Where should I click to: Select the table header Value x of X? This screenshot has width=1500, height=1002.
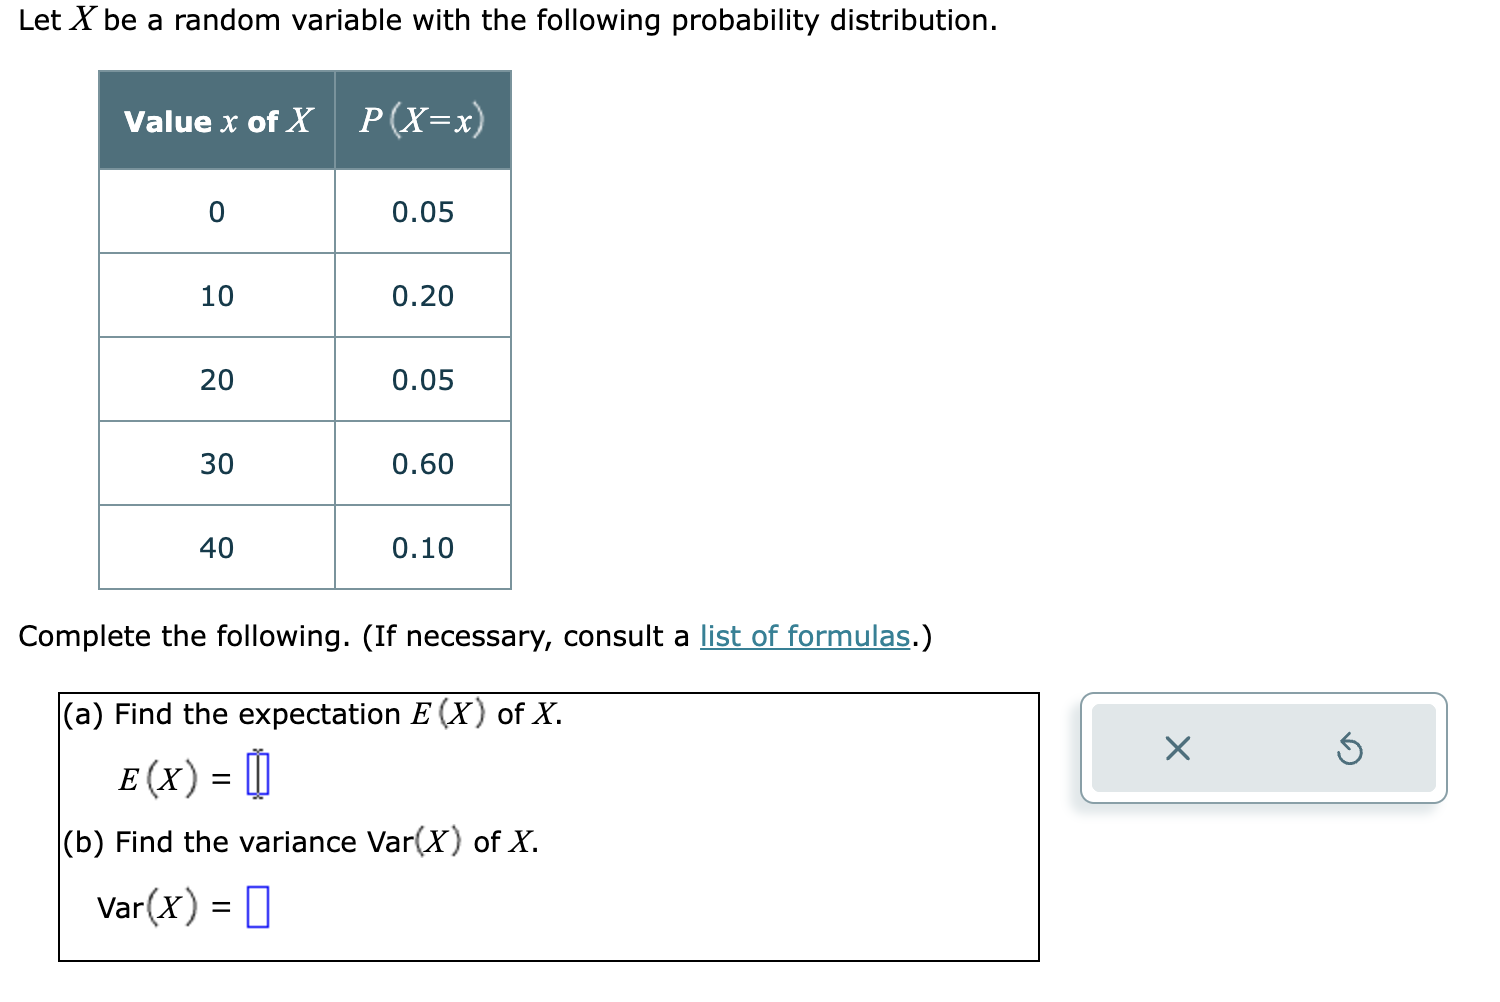[x=216, y=120]
